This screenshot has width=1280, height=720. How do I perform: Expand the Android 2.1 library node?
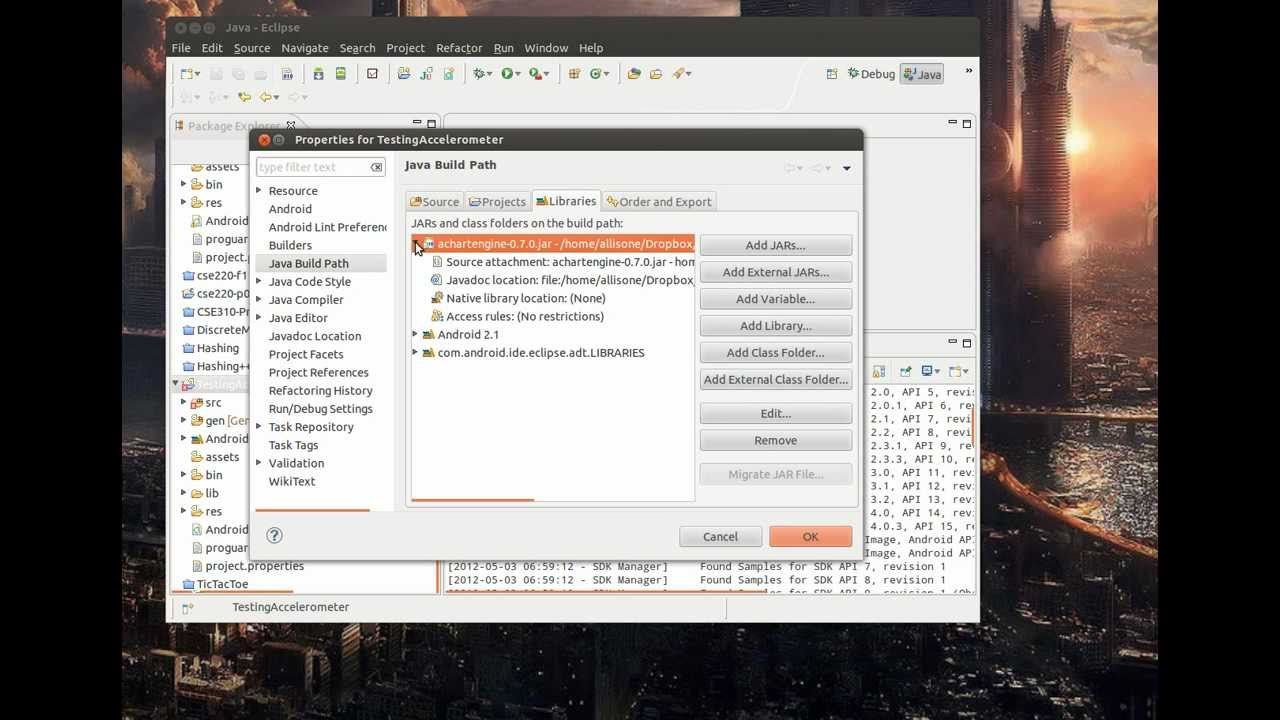tap(416, 335)
